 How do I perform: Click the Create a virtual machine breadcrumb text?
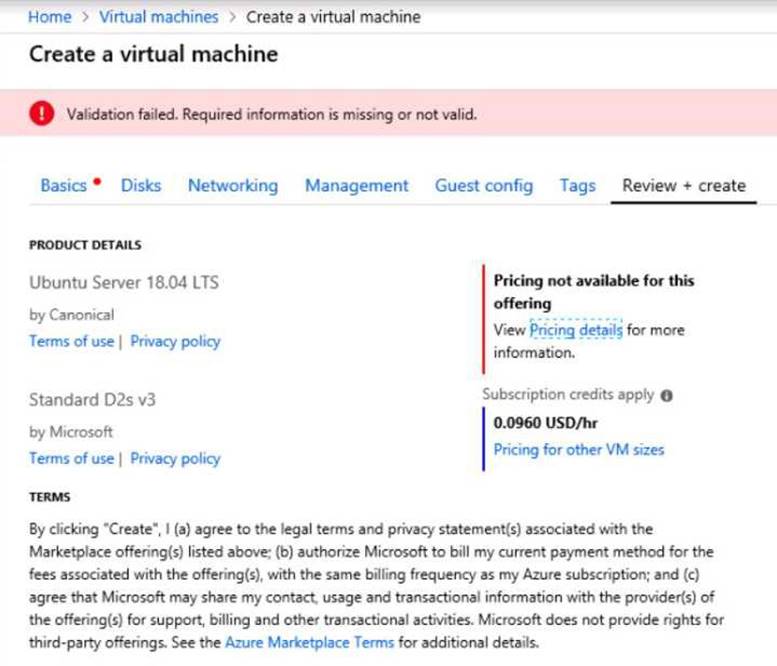(333, 17)
